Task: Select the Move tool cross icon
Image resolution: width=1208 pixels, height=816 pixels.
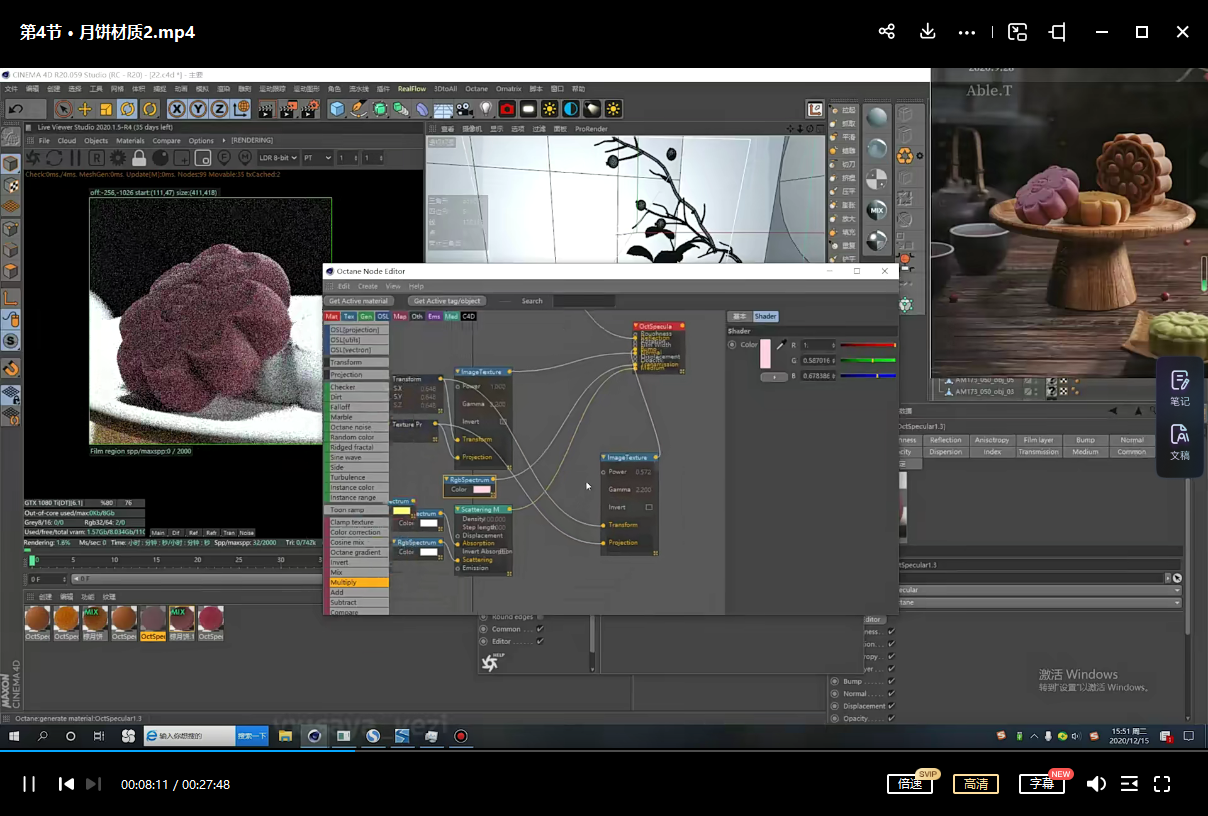Action: tap(85, 109)
